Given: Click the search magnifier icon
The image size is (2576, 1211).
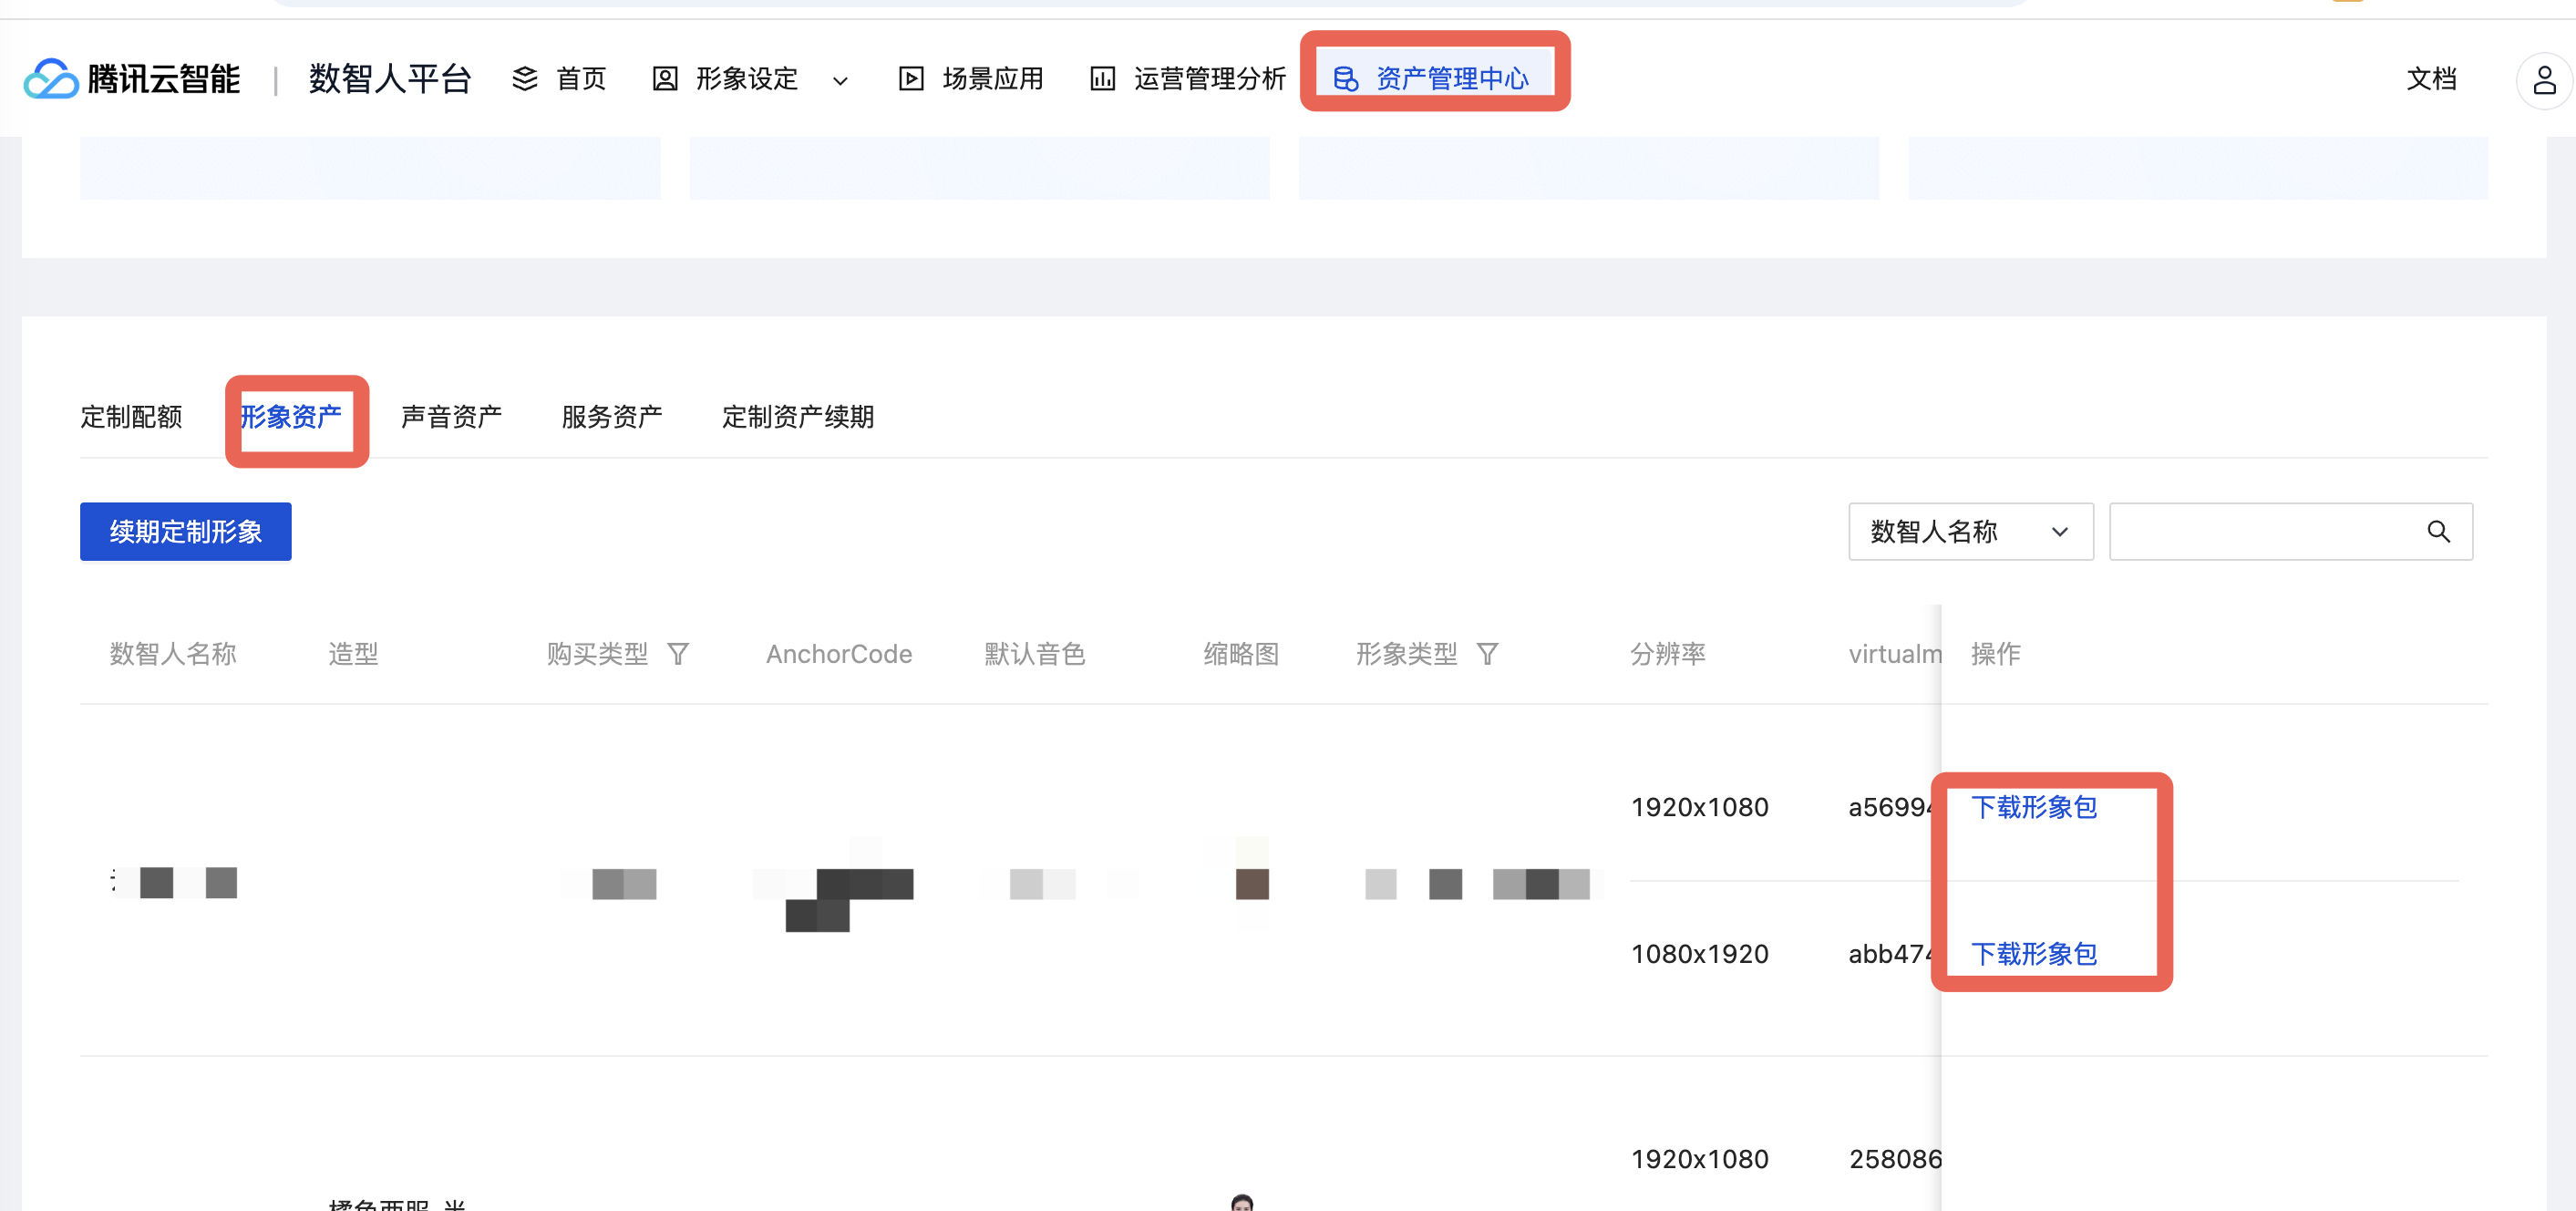Looking at the screenshot, I should (2438, 532).
